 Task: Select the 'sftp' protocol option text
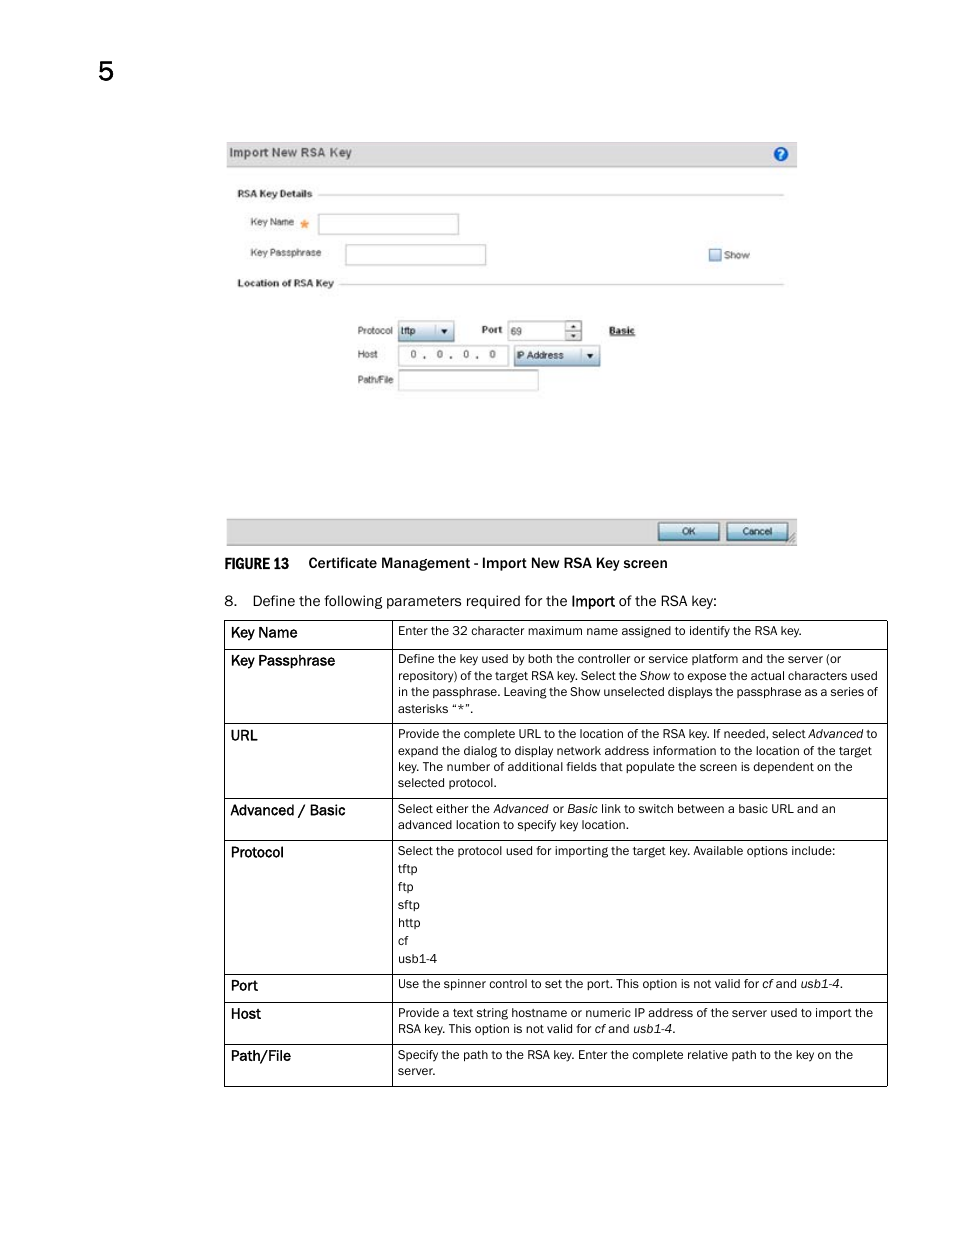pyautogui.click(x=409, y=905)
